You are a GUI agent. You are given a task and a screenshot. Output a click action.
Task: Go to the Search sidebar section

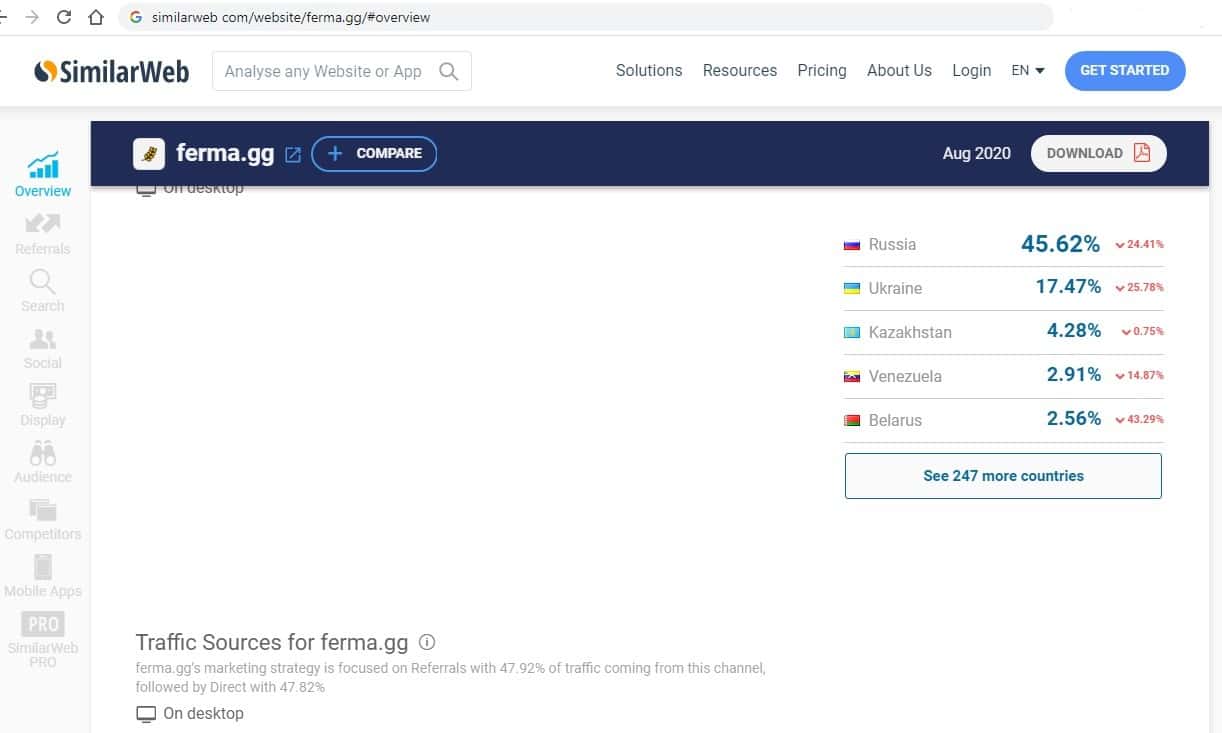coord(43,290)
